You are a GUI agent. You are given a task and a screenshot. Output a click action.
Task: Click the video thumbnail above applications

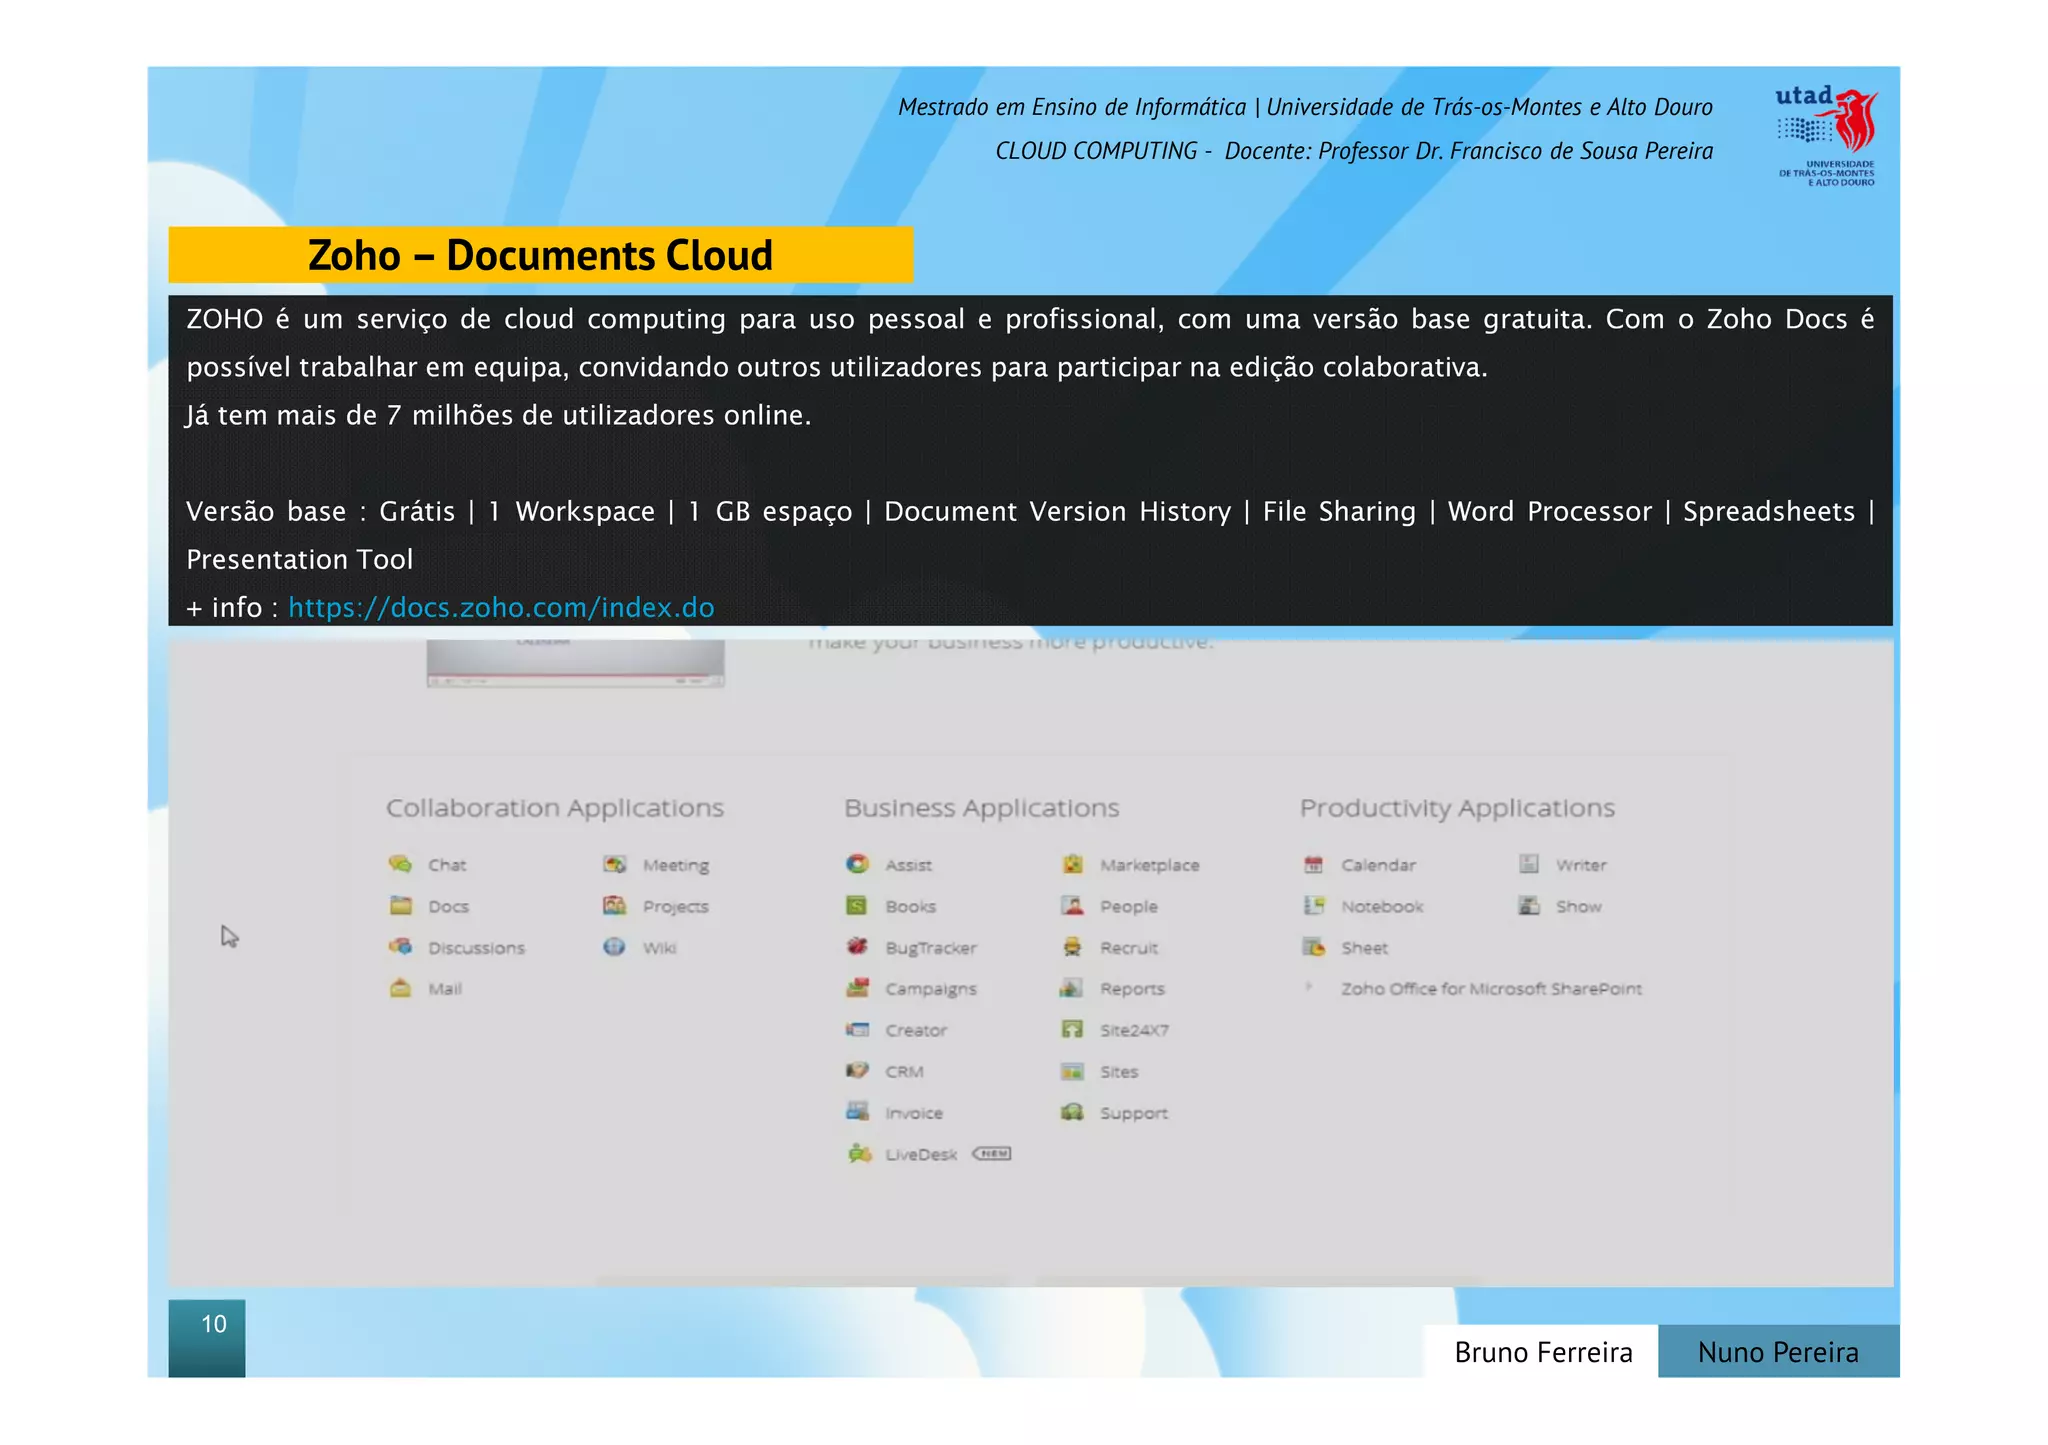click(x=575, y=662)
